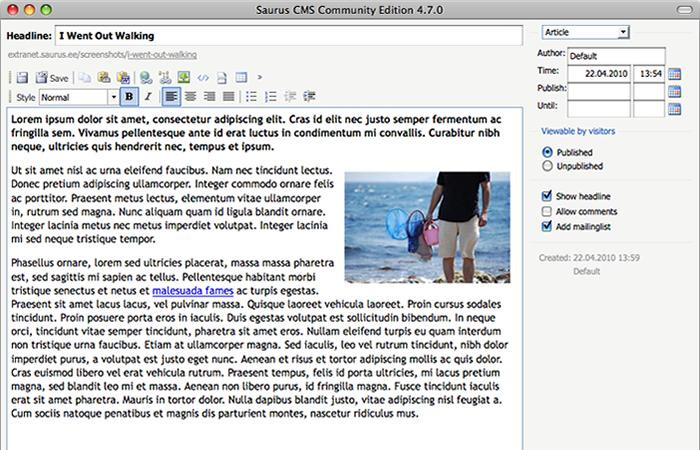Click the Until date field
The width and height of the screenshot is (700, 450).
(x=599, y=109)
